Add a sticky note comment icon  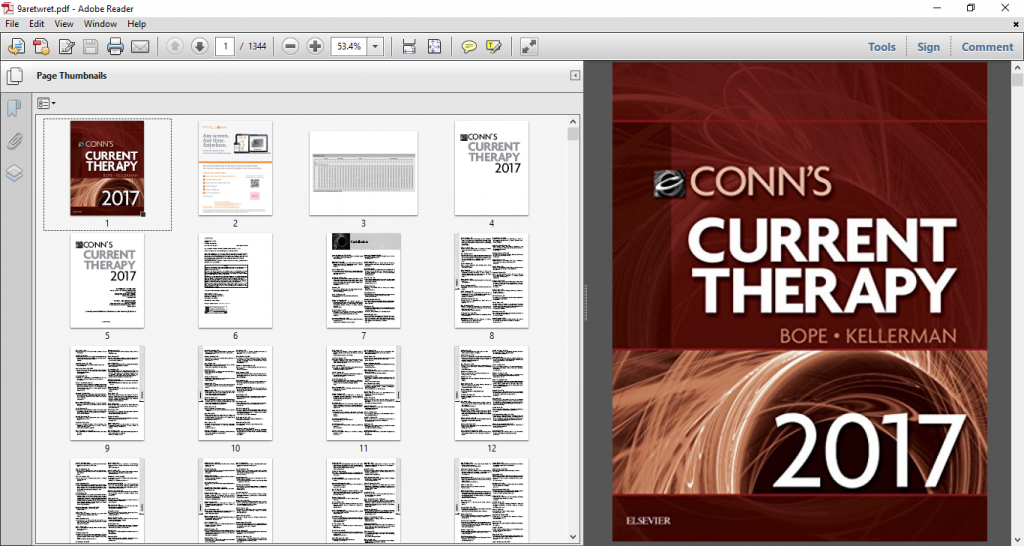point(469,46)
